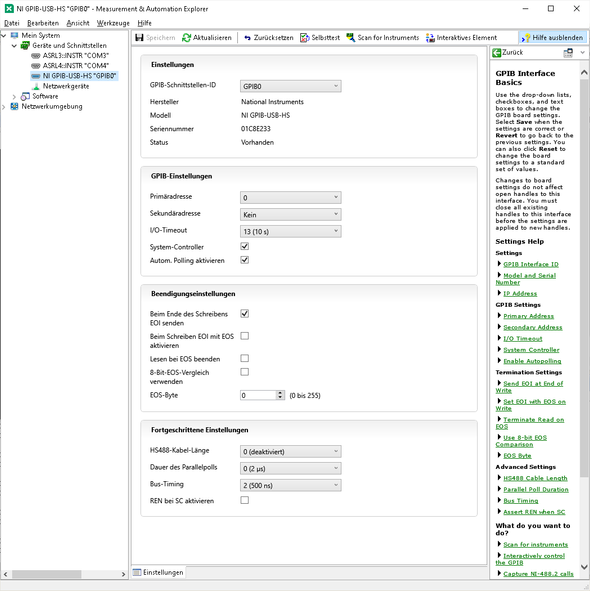Click the Software tree icon
Screen dimensions: 590x591
coord(25,96)
